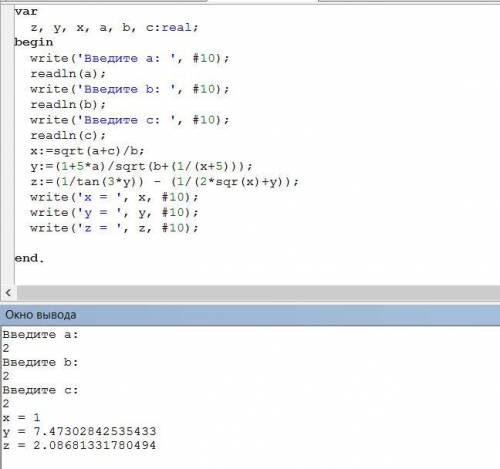Click the output value 'y = 7.47302842535433'
The width and height of the screenshot is (500, 469).
click(x=79, y=431)
